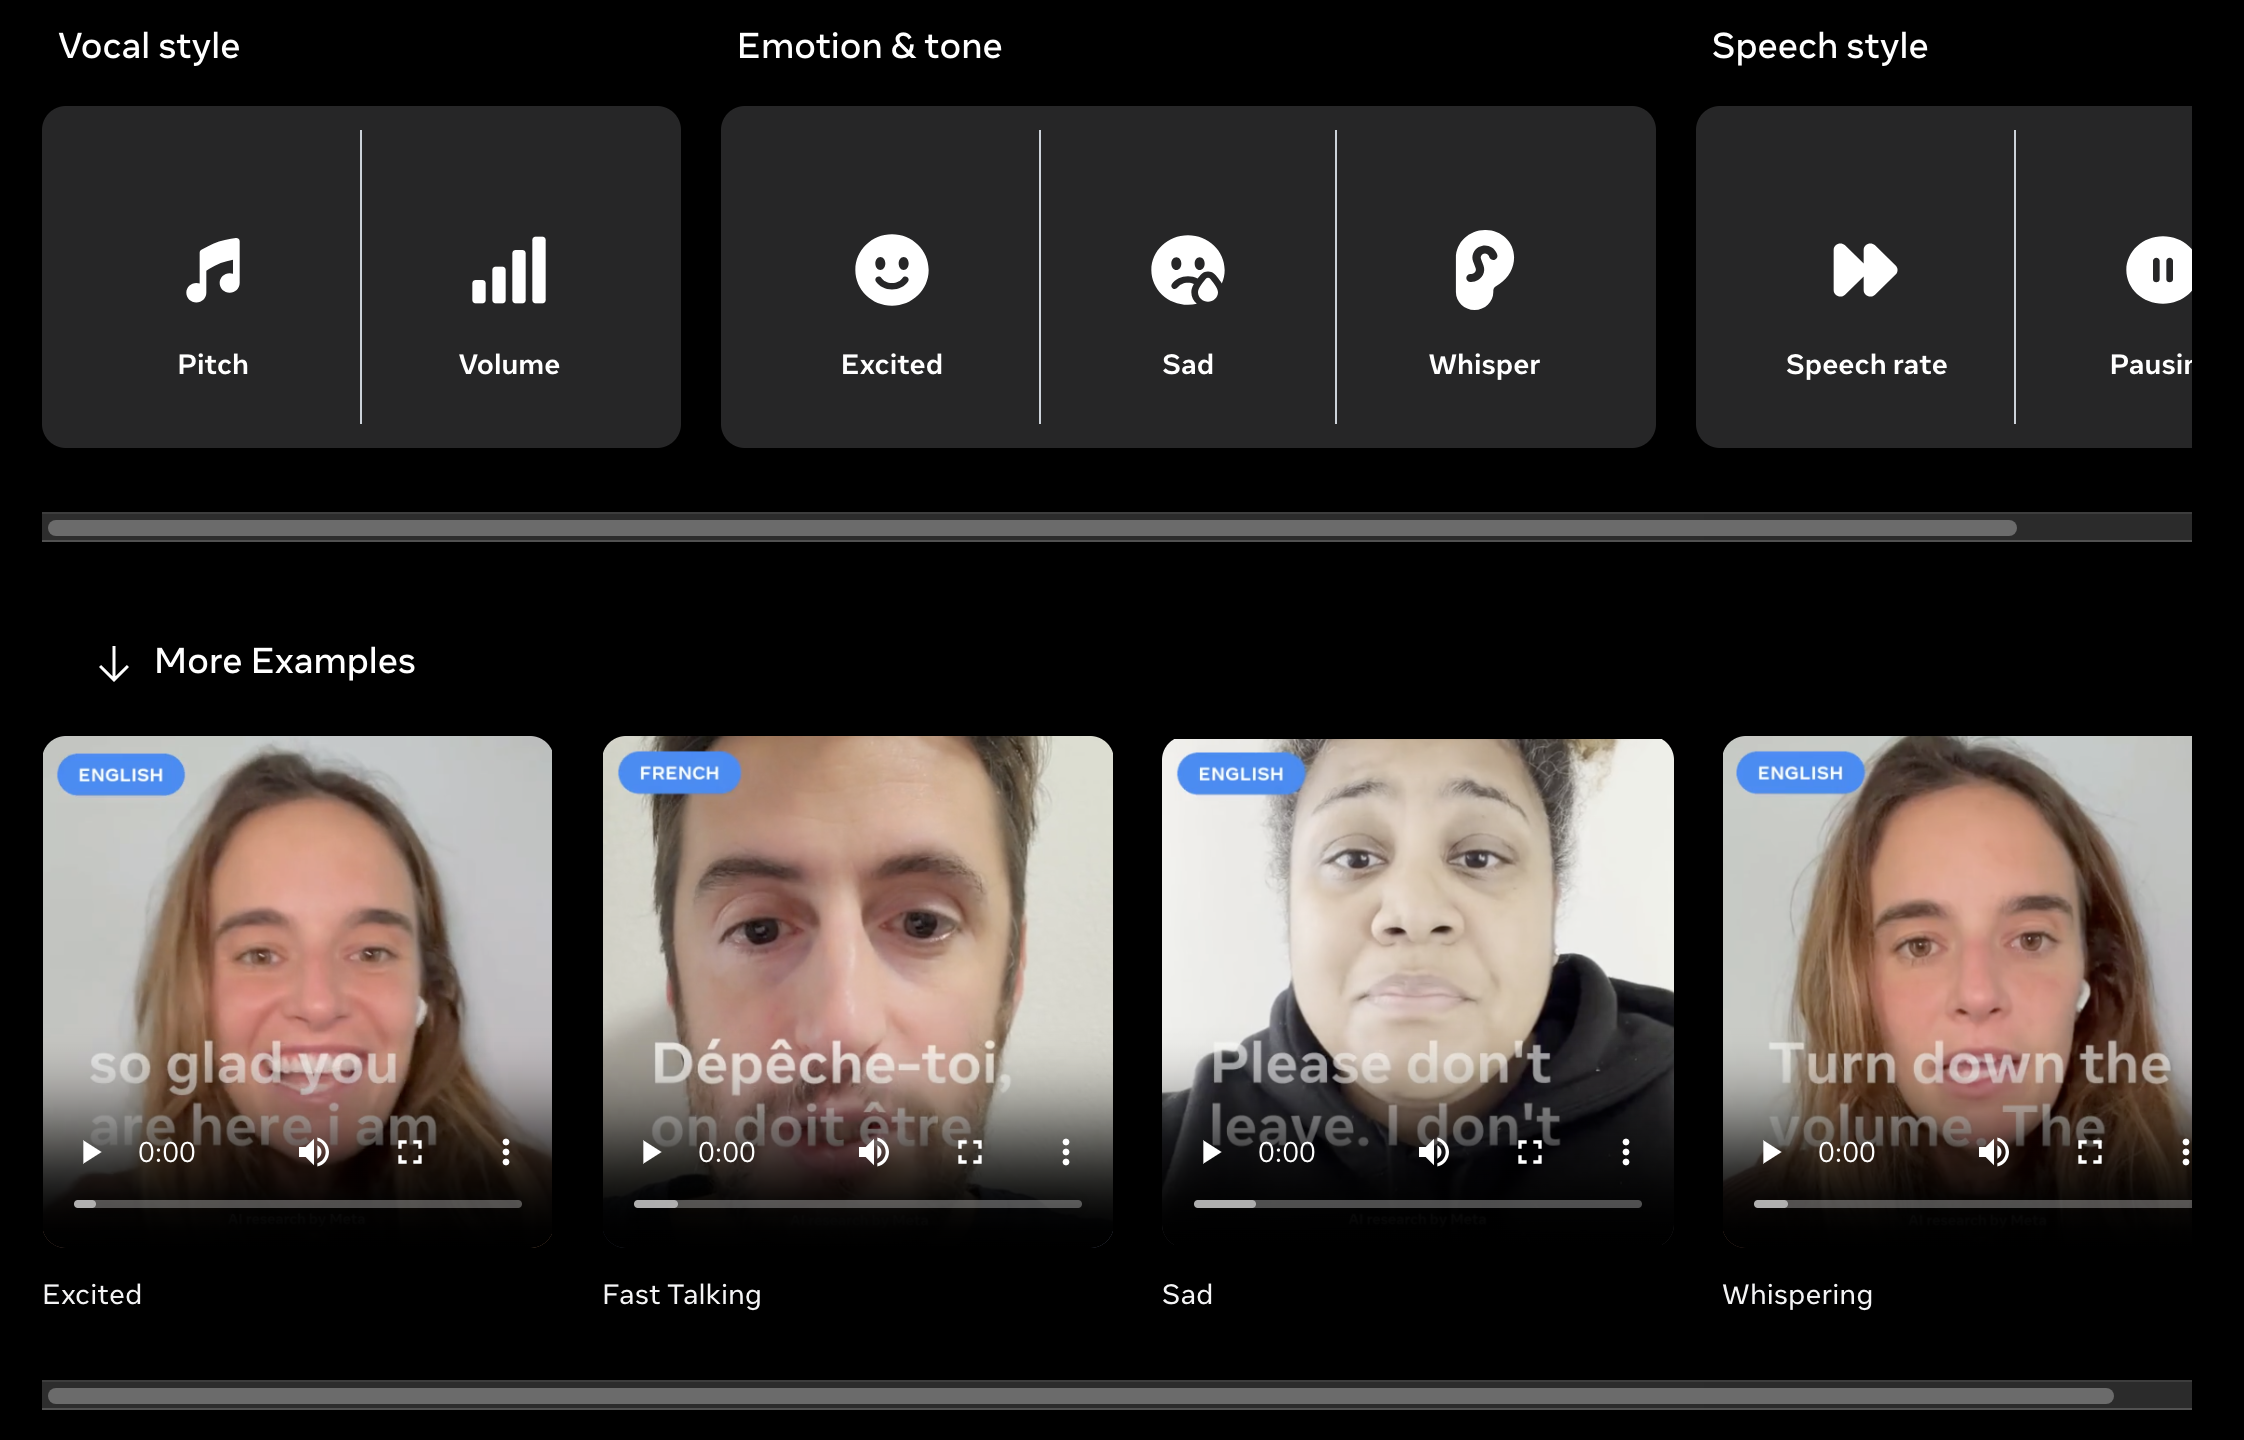The width and height of the screenshot is (2244, 1440).
Task: Open options menu for the Whispering video
Action: [2187, 1154]
